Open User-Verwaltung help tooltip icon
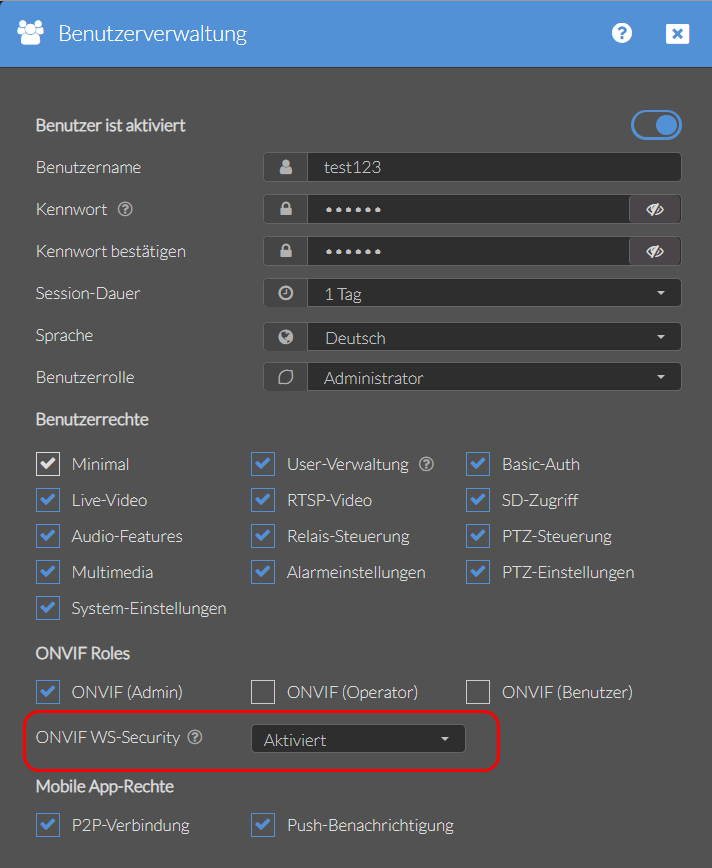 point(426,464)
